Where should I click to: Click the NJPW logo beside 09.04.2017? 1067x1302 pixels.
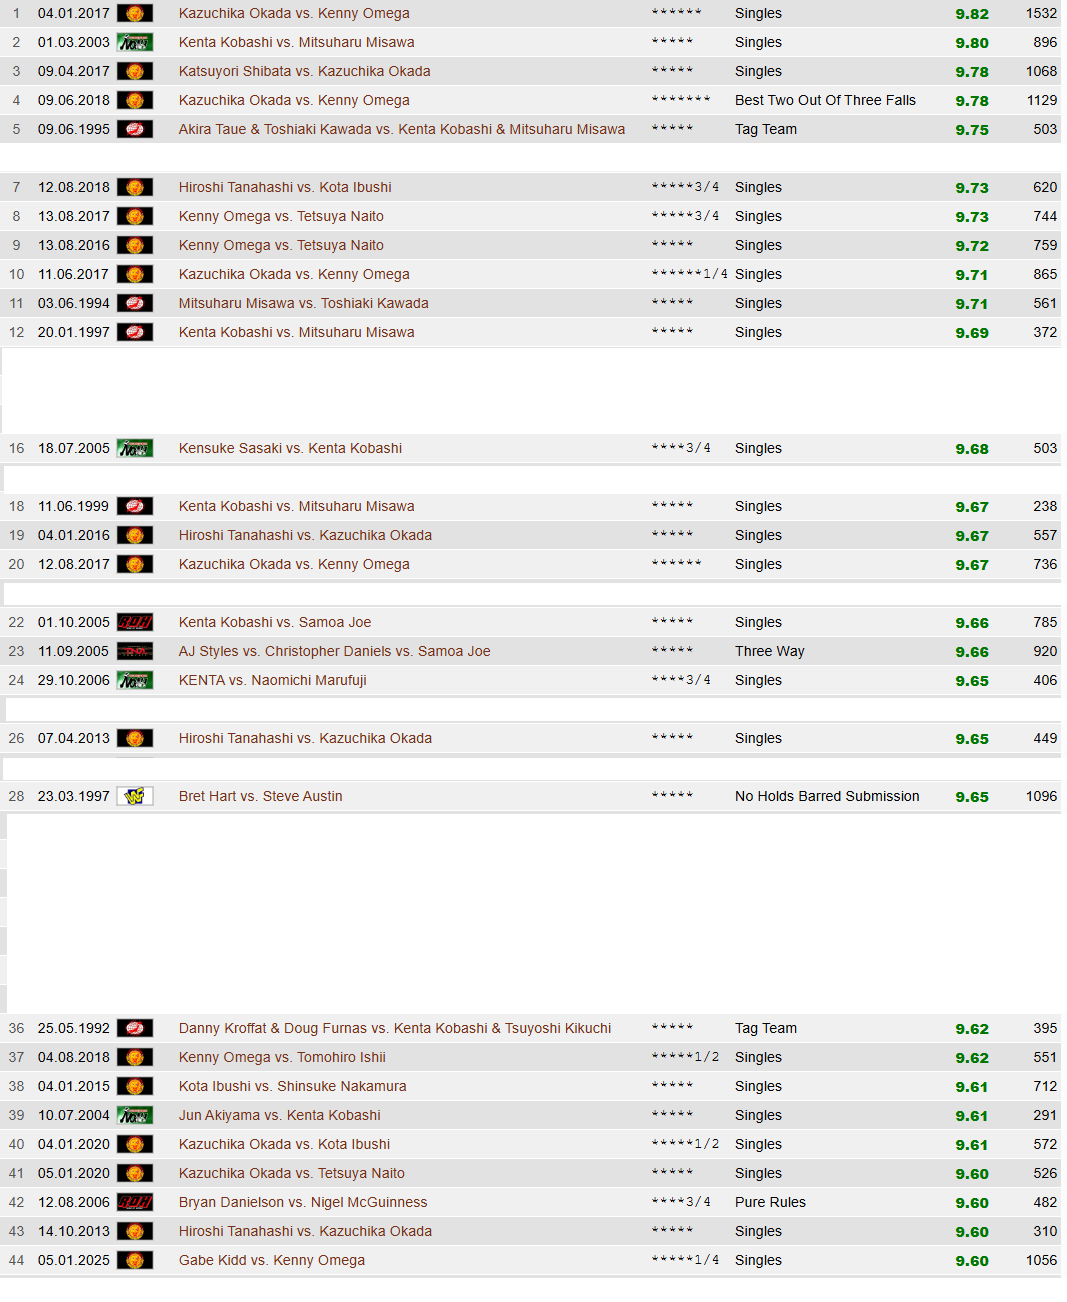coord(135,71)
